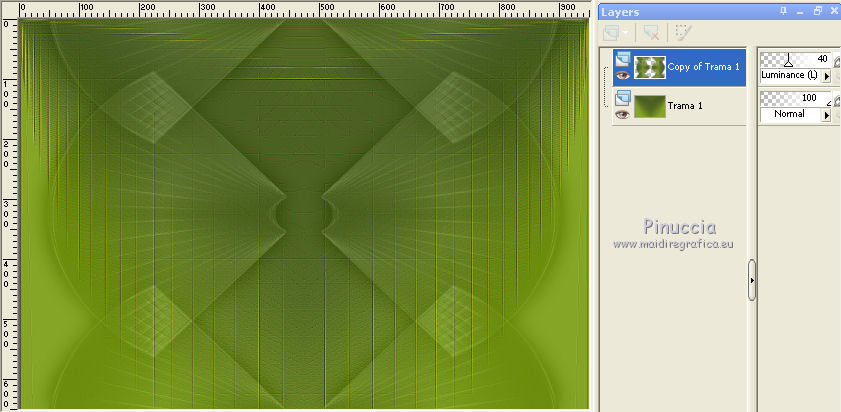The image size is (841, 412).
Task: Adjust the Trama 1 opacity slider at 100
Action: pos(795,98)
